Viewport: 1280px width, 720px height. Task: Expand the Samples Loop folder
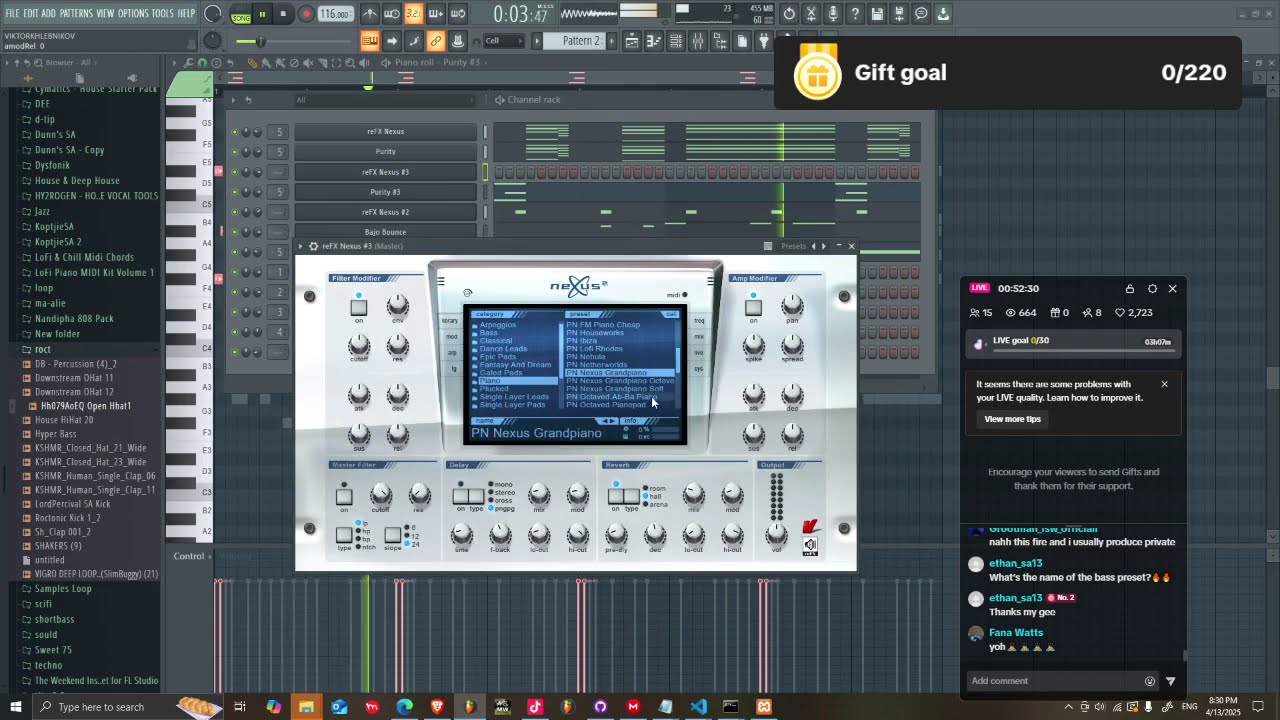[x=63, y=588]
